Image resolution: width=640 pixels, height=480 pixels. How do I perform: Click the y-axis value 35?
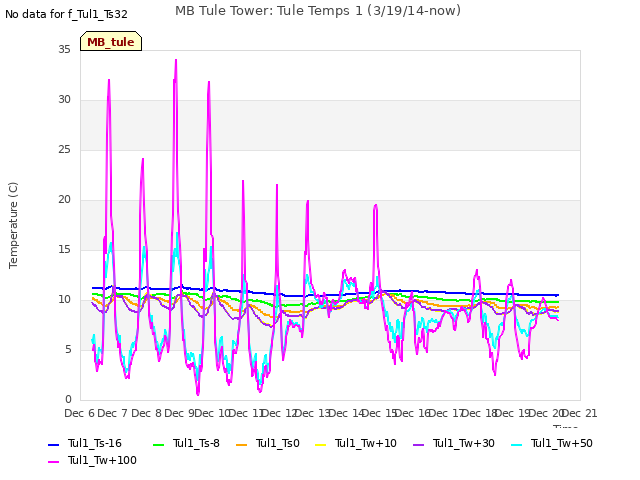pos(64,49)
